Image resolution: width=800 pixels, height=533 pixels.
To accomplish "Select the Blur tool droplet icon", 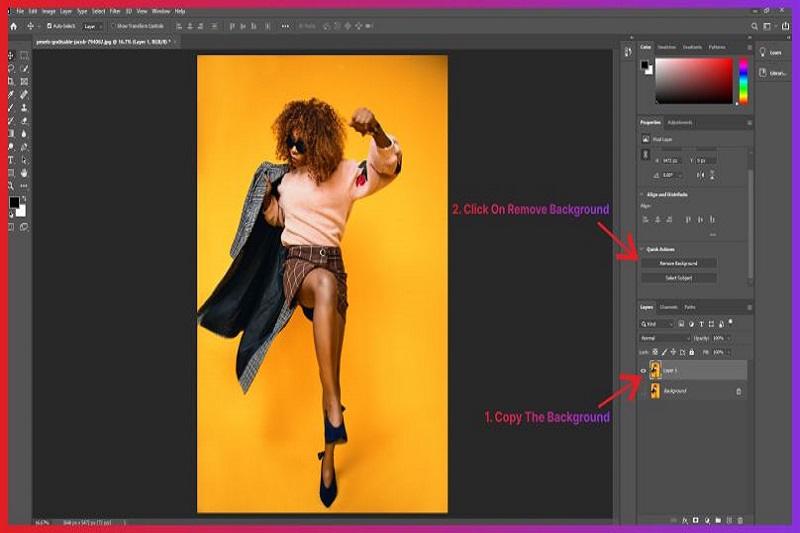I will 24,134.
